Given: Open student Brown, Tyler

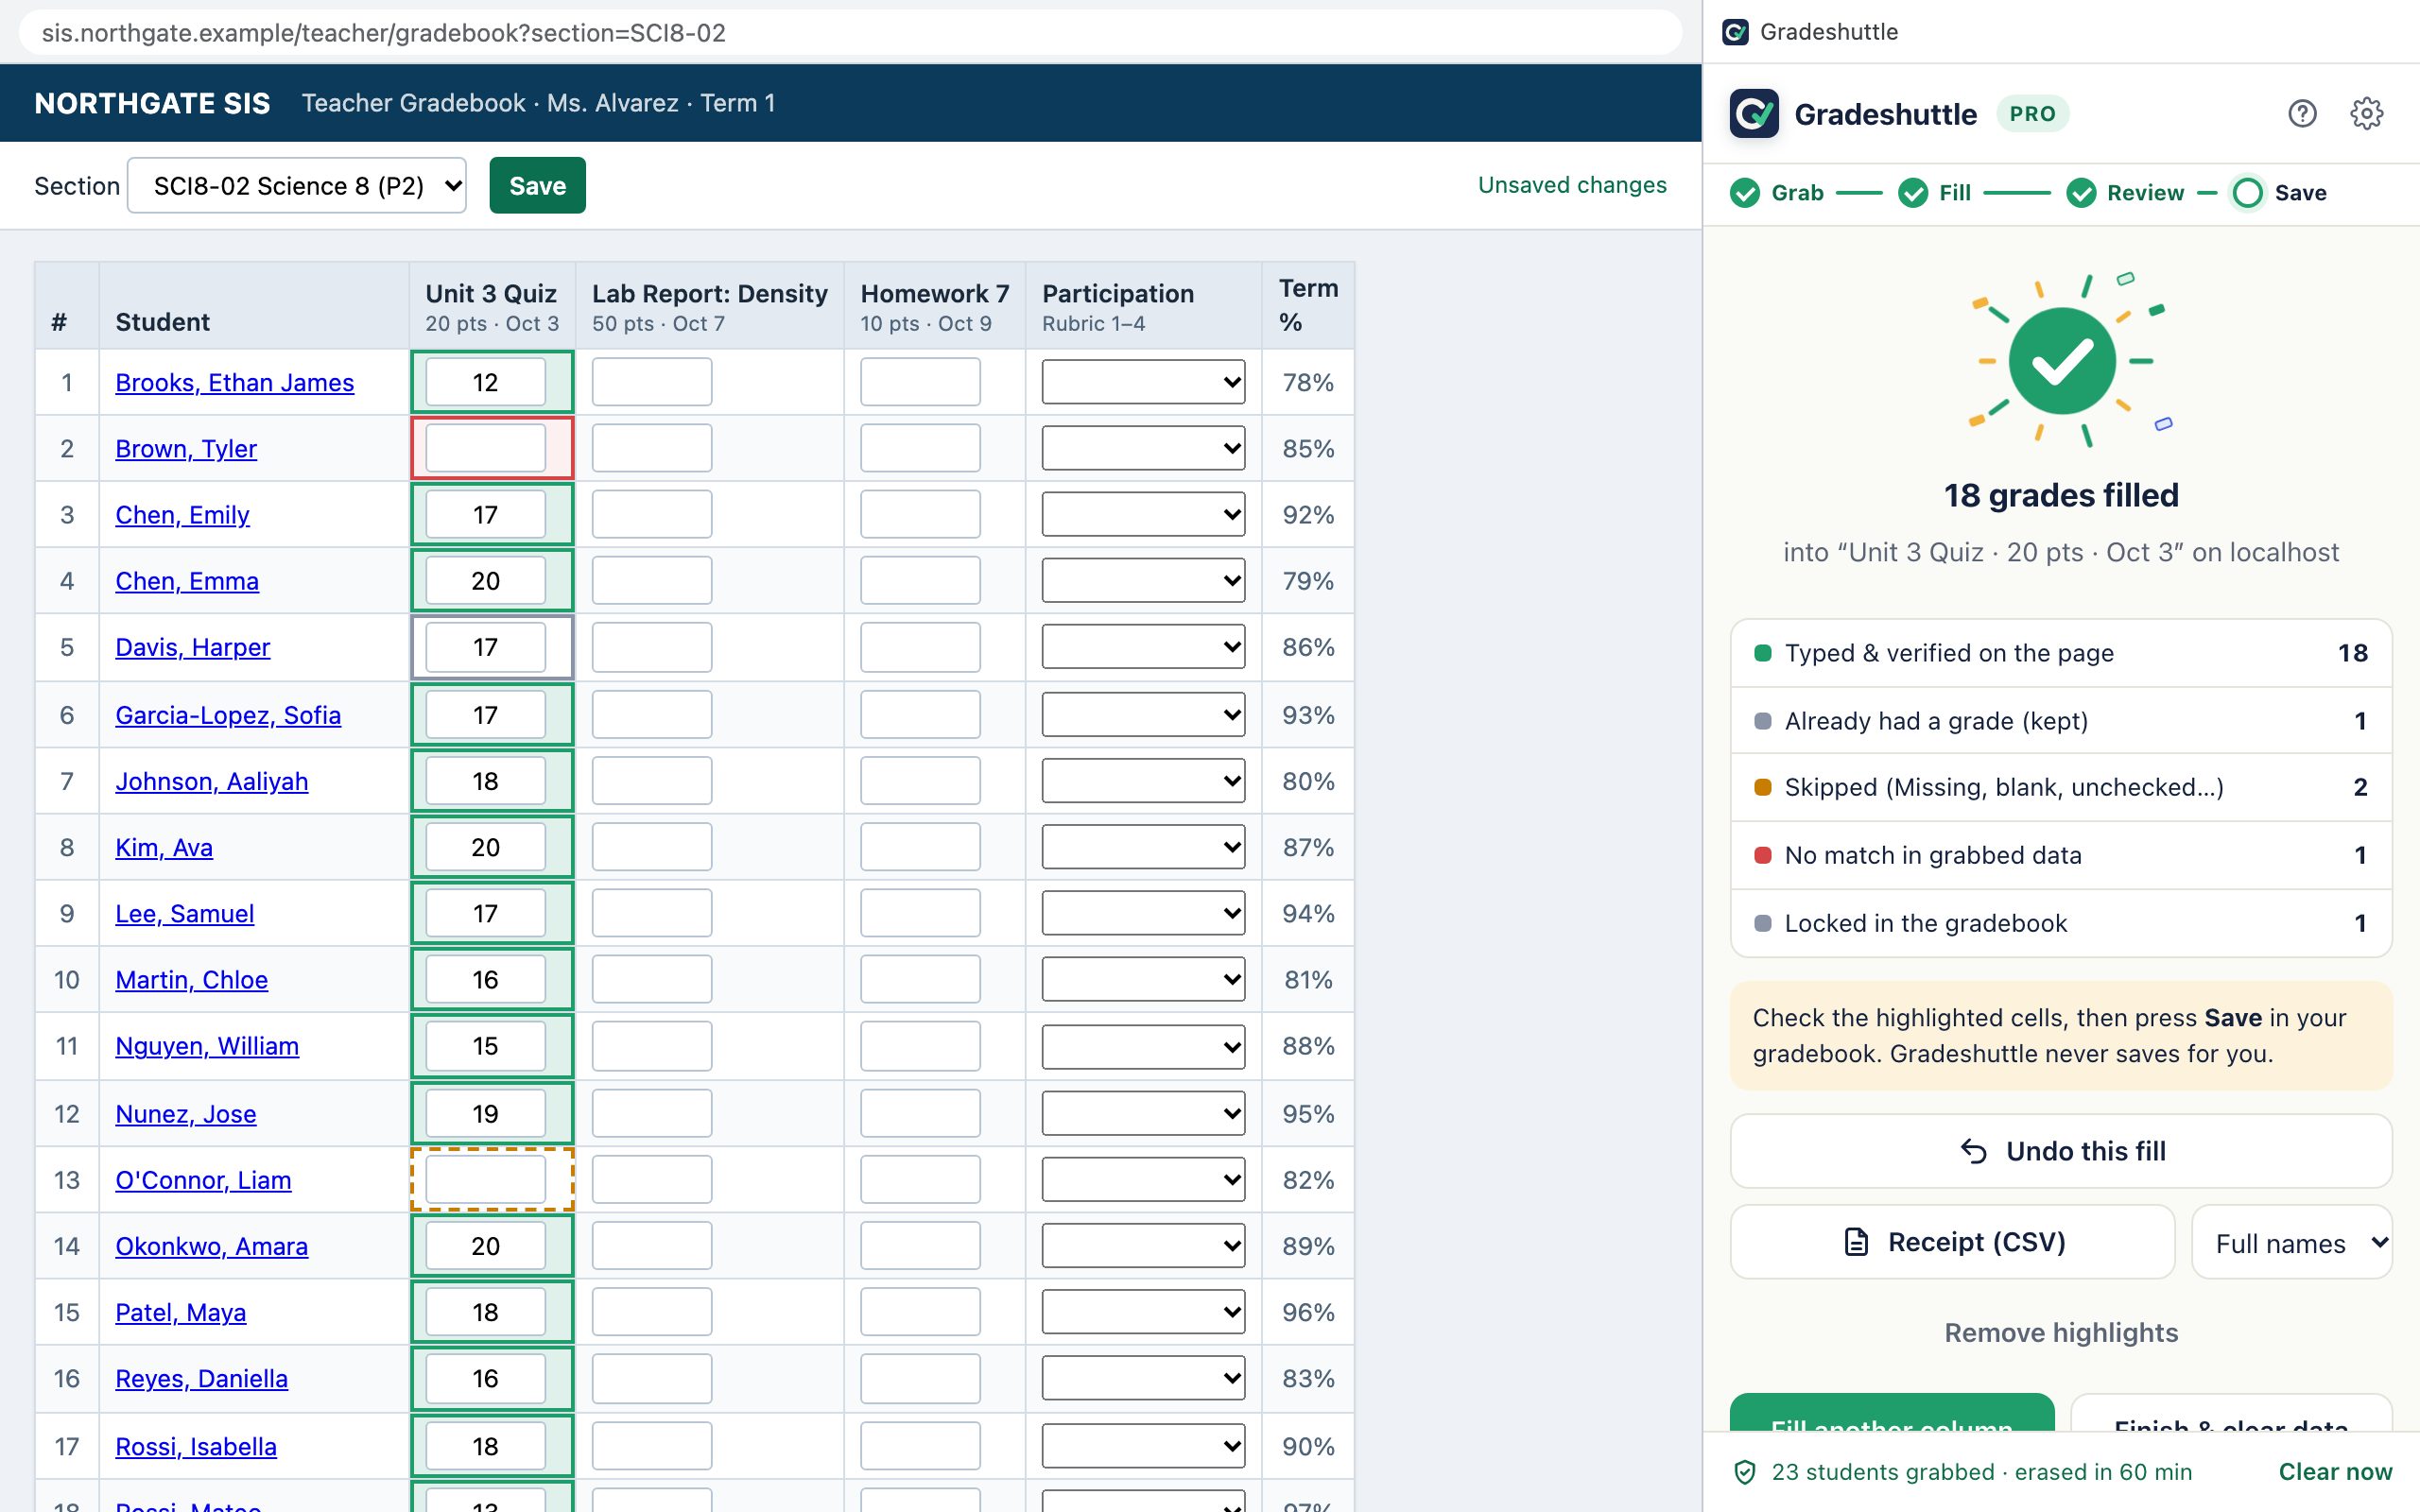Looking at the screenshot, I should 186,449.
